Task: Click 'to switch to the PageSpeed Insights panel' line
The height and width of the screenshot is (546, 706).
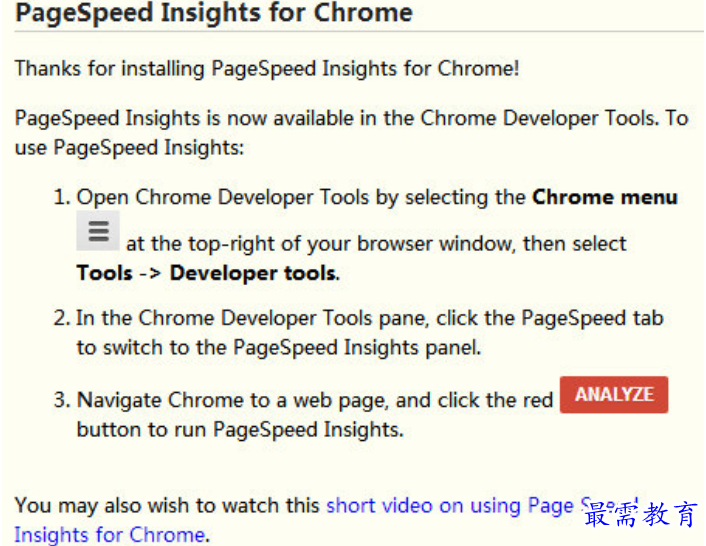Action: [279, 347]
